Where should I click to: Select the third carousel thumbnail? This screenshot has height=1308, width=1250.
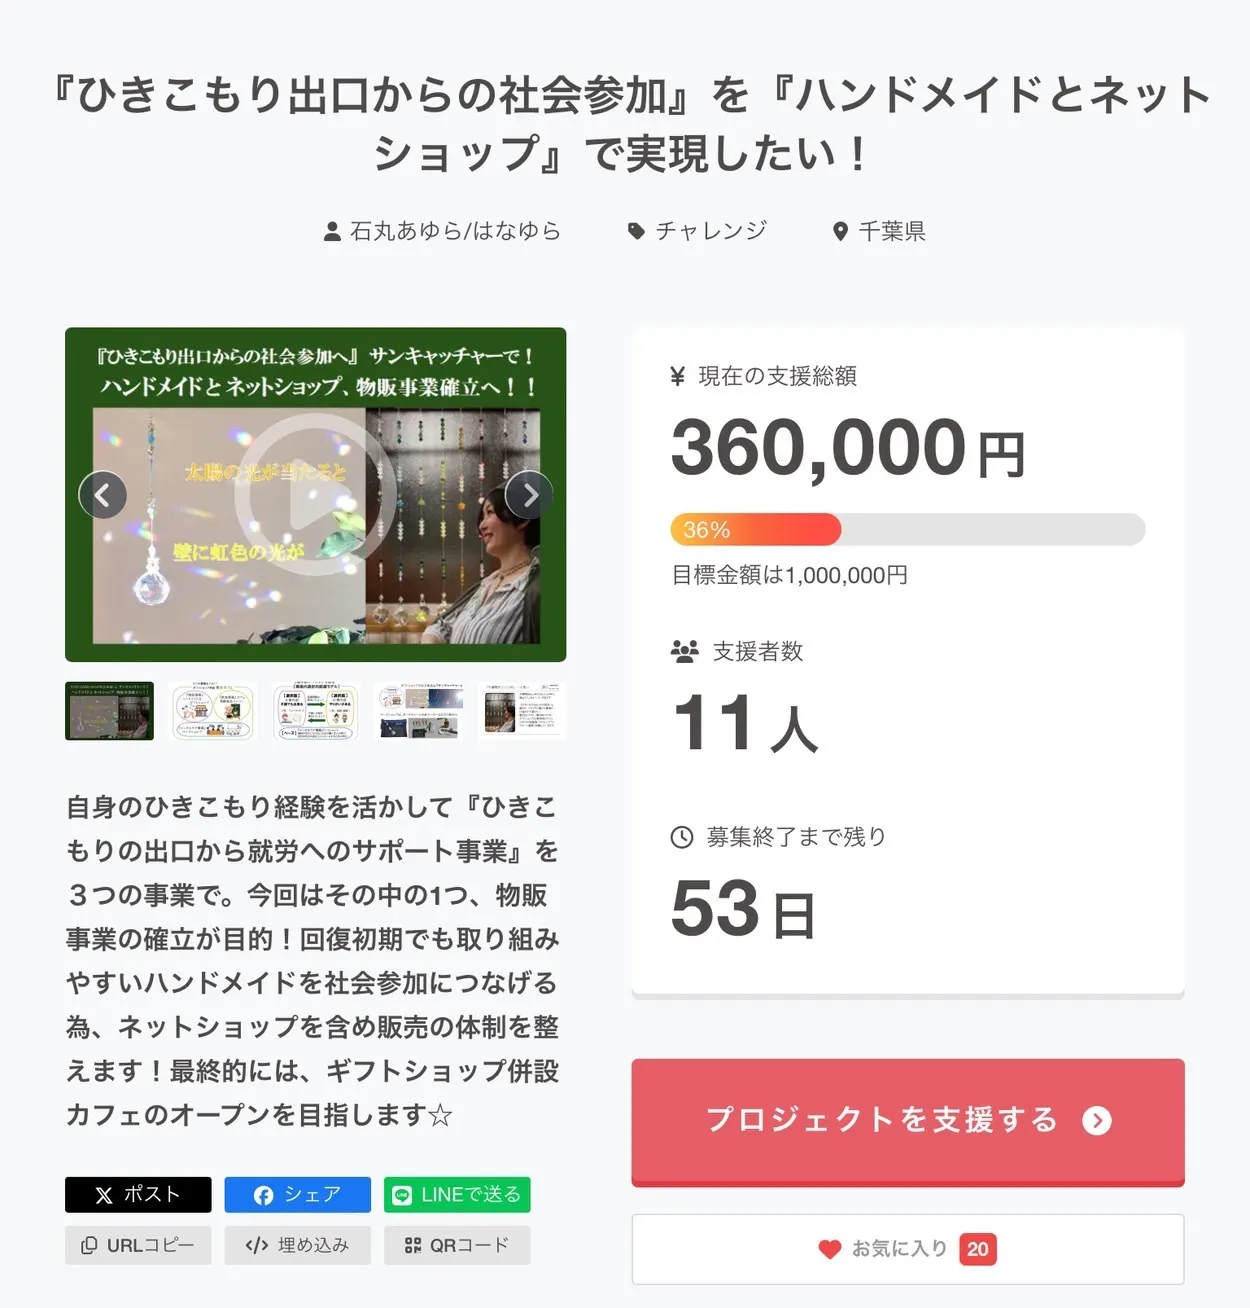point(315,711)
